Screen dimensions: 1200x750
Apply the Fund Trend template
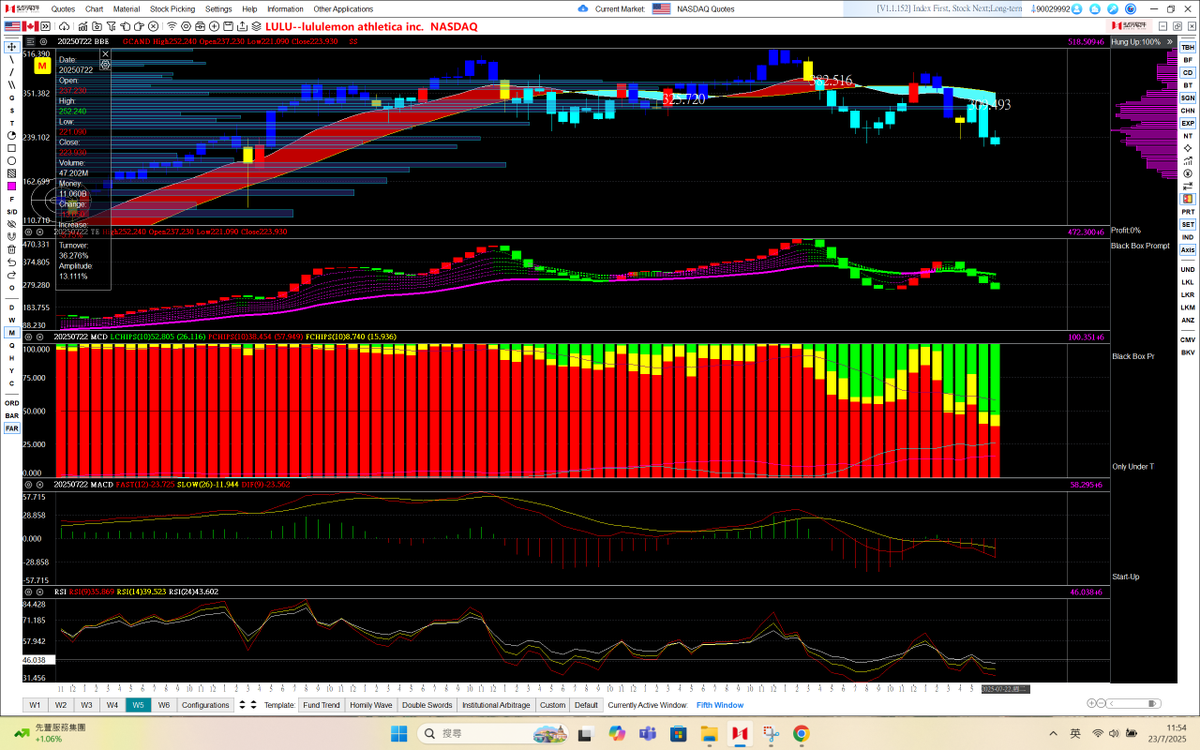(x=323, y=705)
